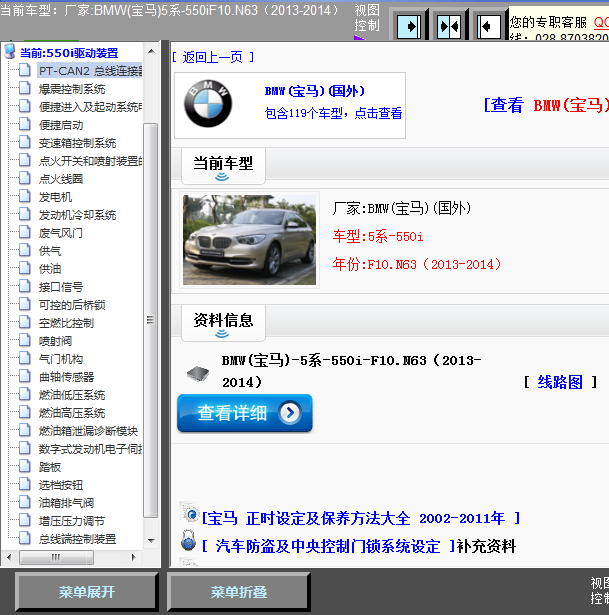Click the first view control arrow button
The height and width of the screenshot is (615, 609).
pyautogui.click(x=409, y=25)
